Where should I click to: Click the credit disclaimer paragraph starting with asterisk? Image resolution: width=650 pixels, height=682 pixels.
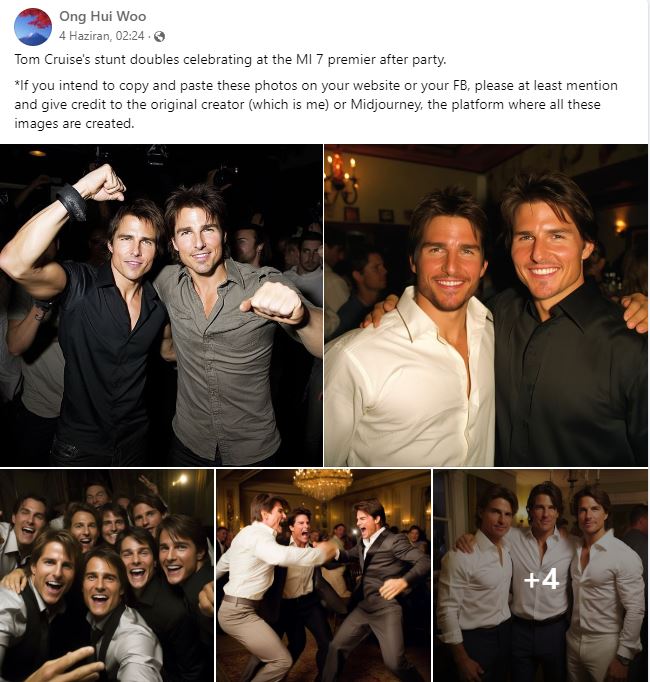click(x=316, y=104)
